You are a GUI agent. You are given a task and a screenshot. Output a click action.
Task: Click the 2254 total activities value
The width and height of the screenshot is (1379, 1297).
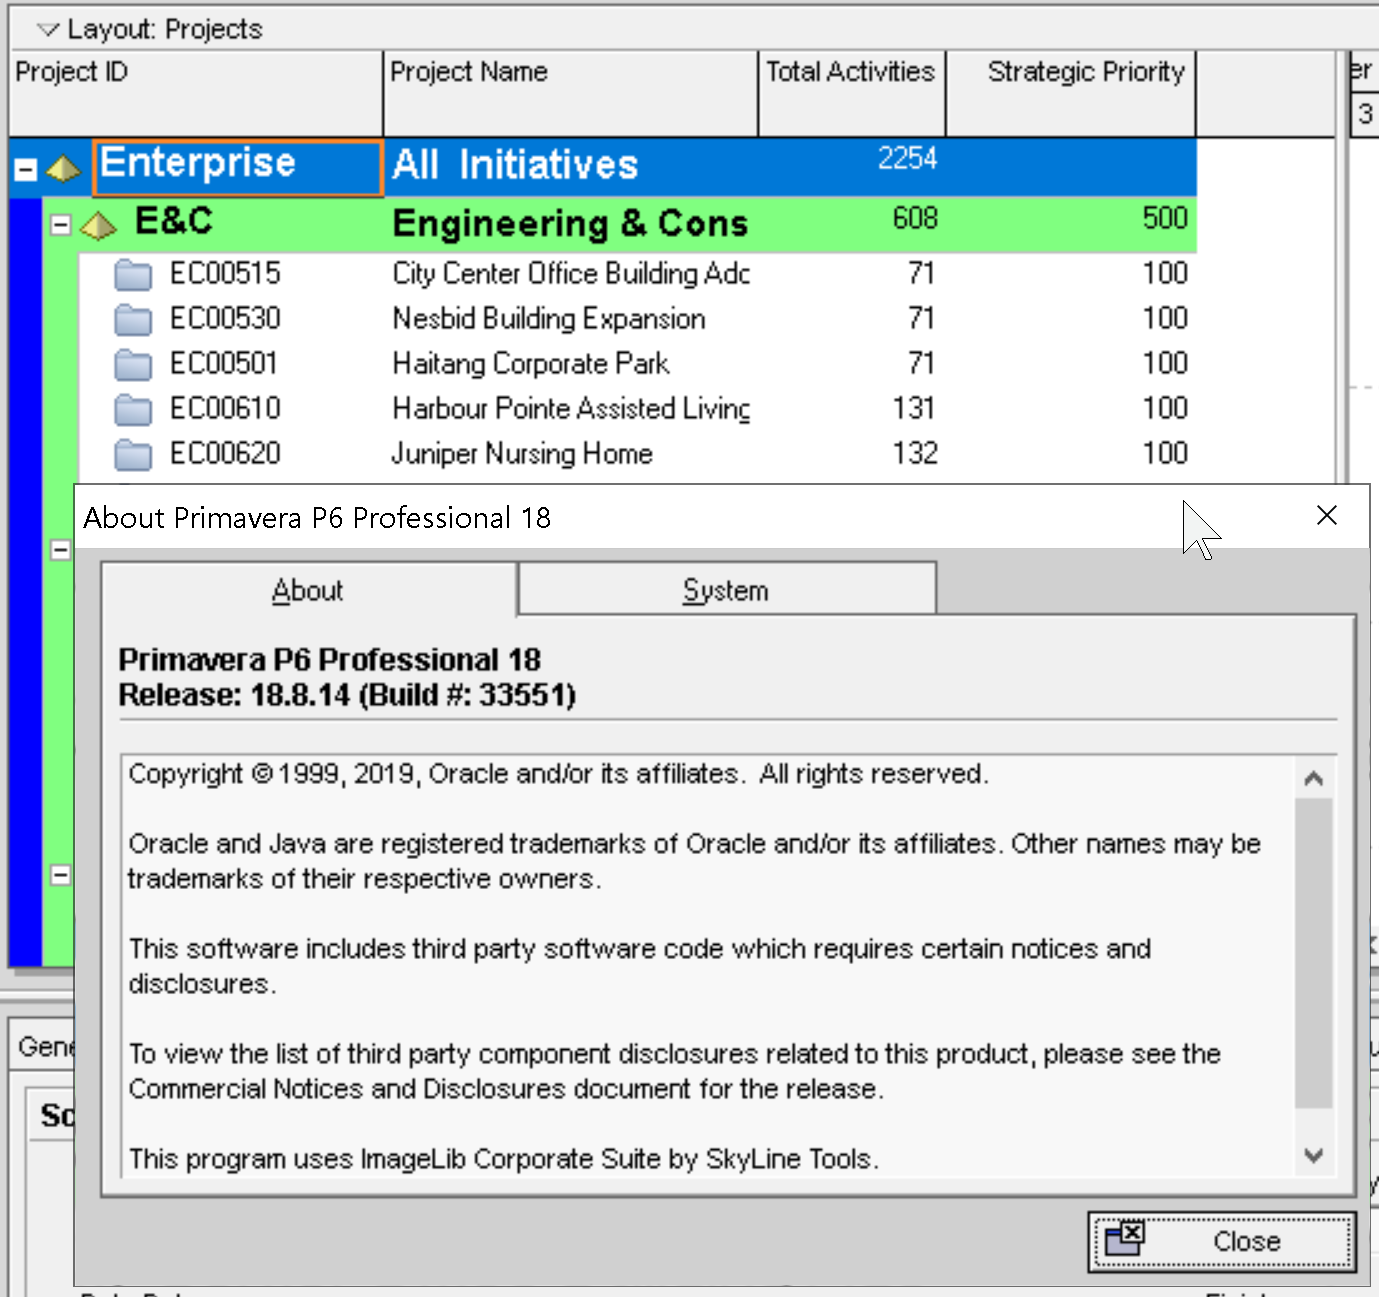[x=908, y=158]
